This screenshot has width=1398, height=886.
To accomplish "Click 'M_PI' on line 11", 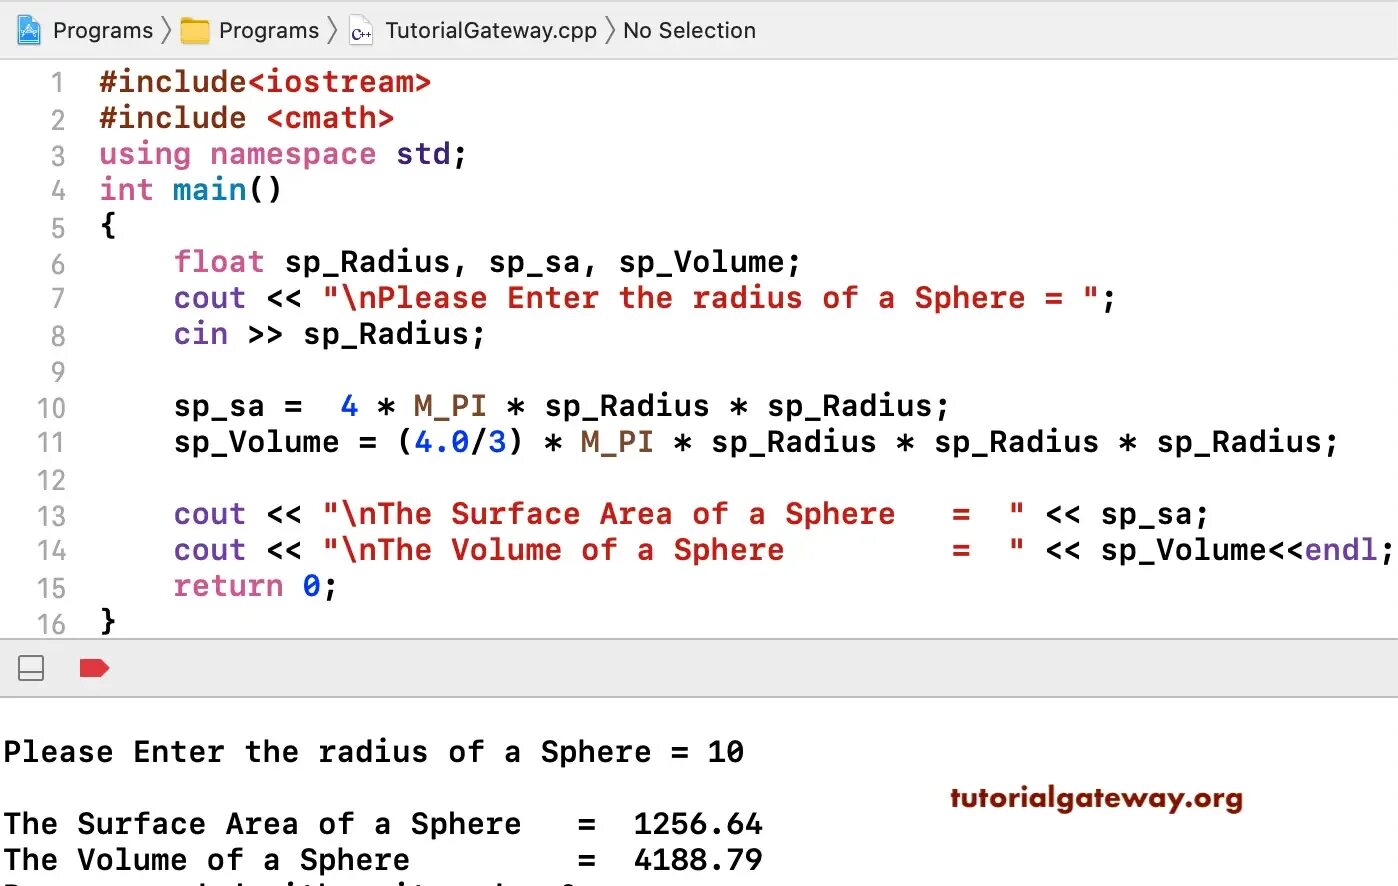I will (x=617, y=443).
